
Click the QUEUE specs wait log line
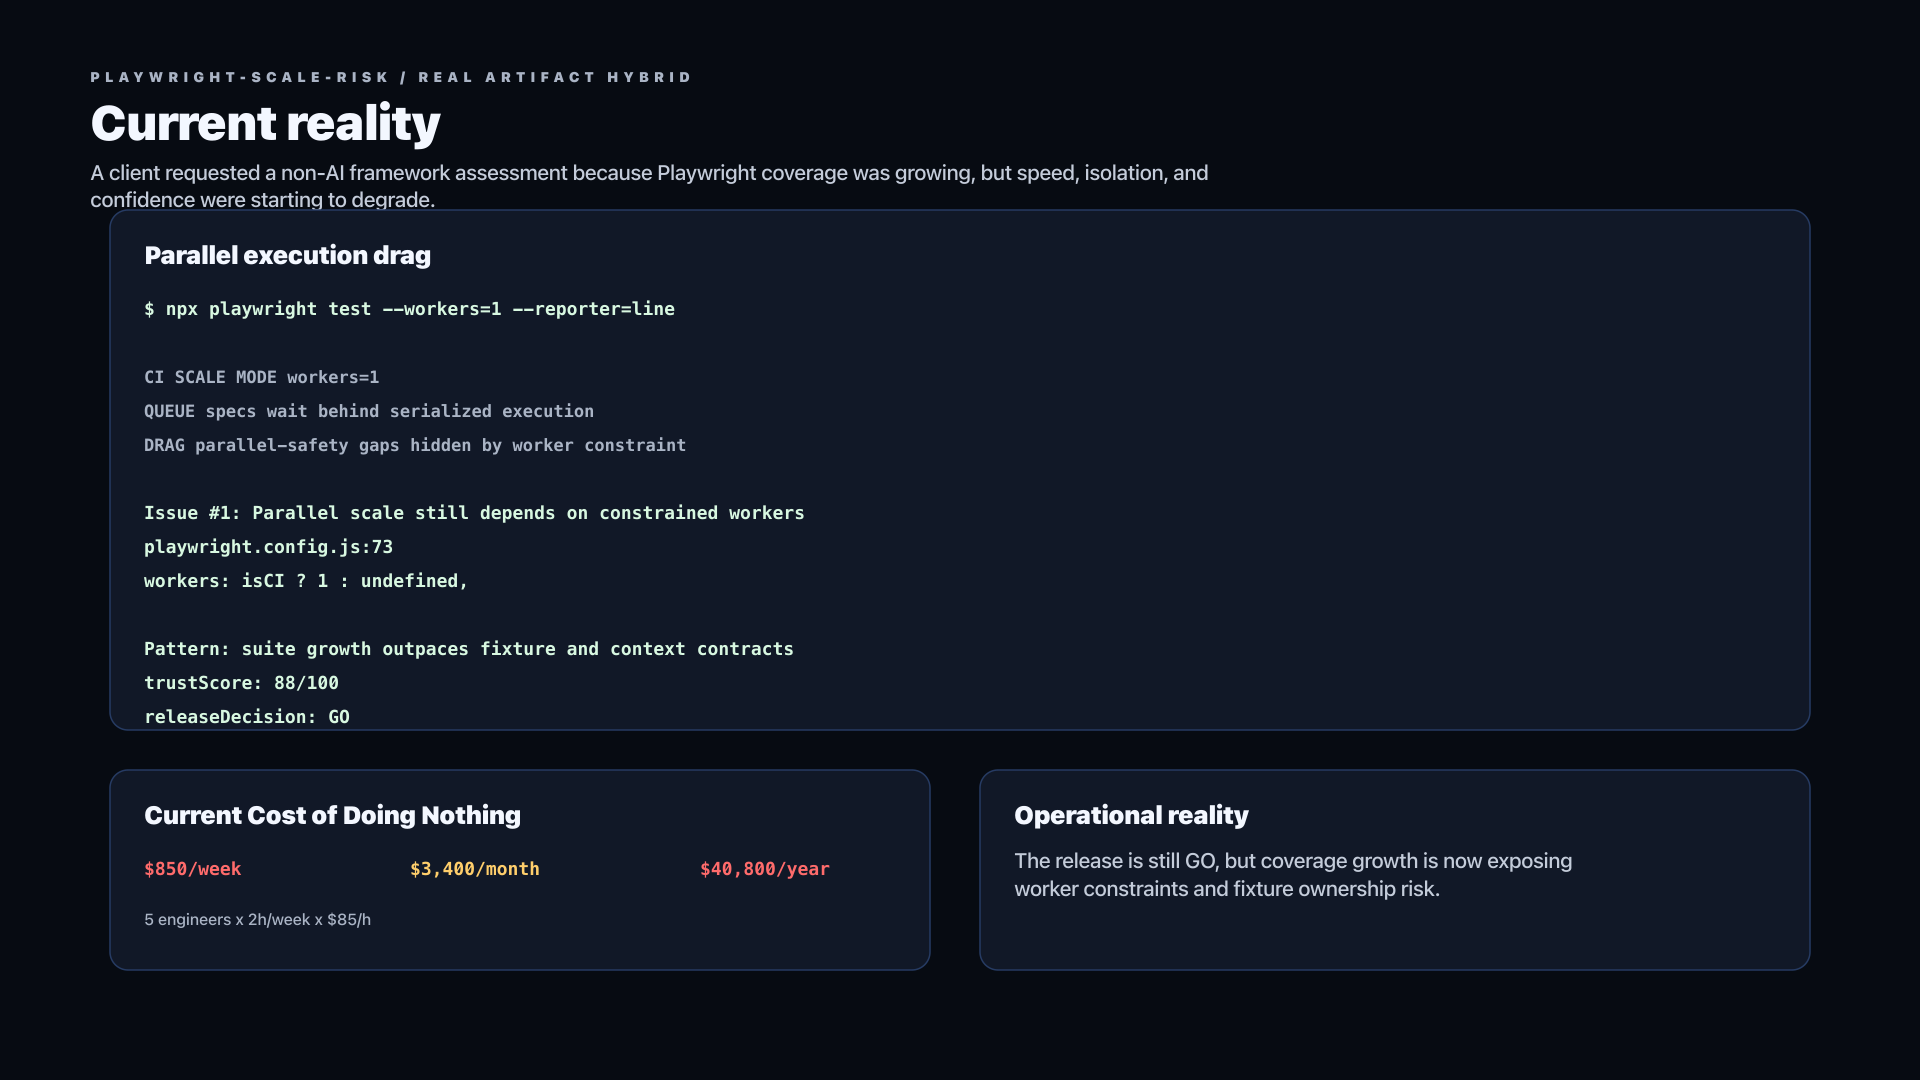point(369,411)
